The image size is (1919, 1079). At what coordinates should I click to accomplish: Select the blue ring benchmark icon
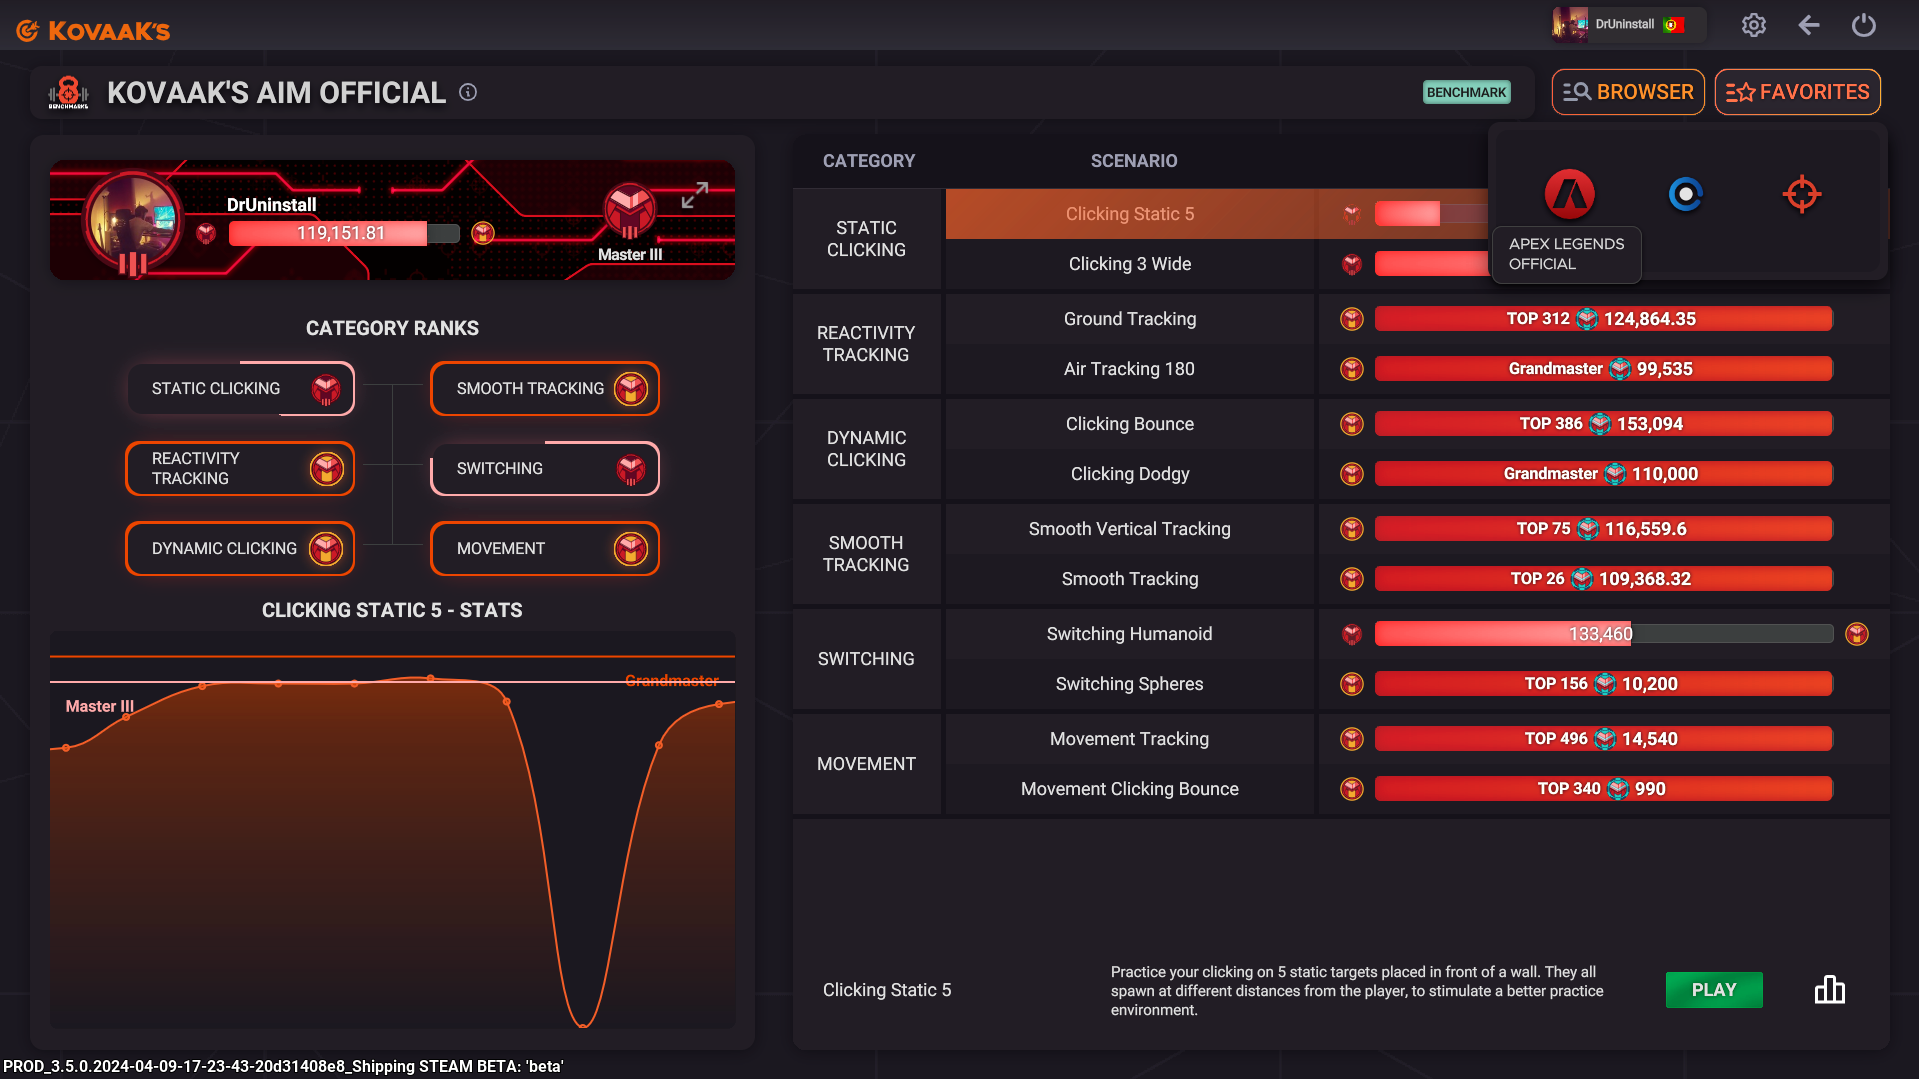tap(1686, 194)
